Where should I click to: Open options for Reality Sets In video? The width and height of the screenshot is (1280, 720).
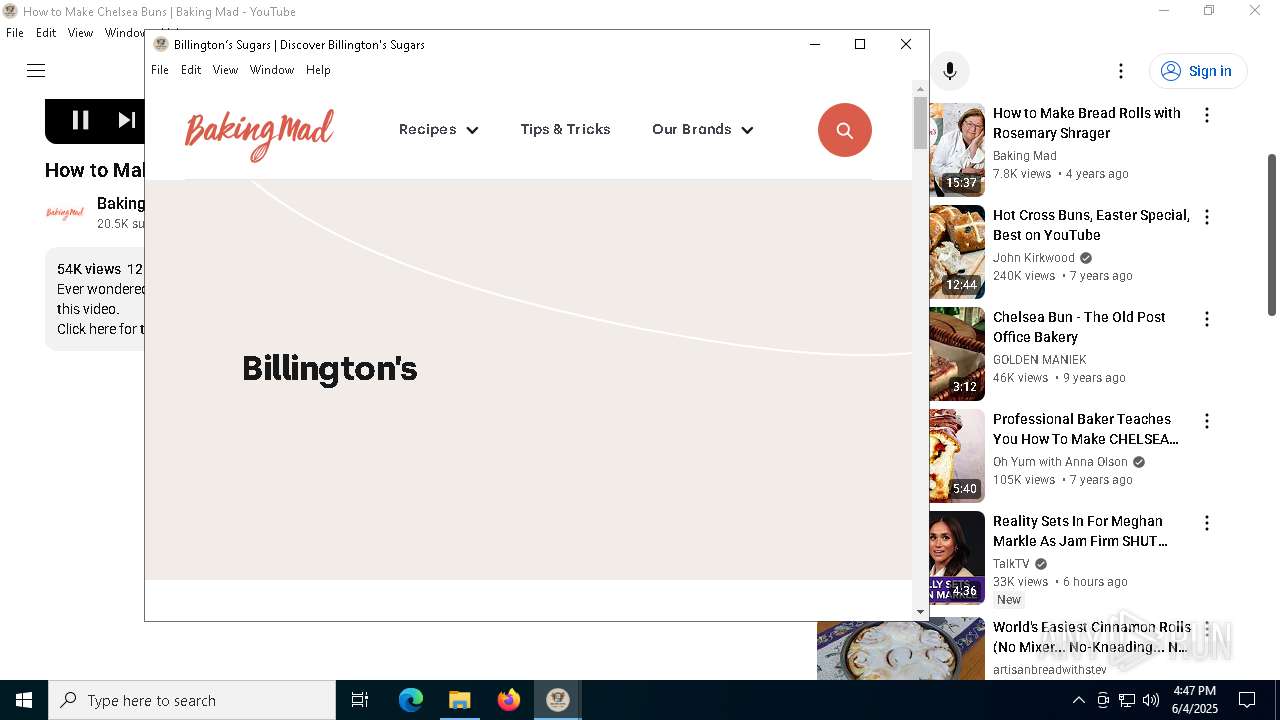[x=1207, y=523]
